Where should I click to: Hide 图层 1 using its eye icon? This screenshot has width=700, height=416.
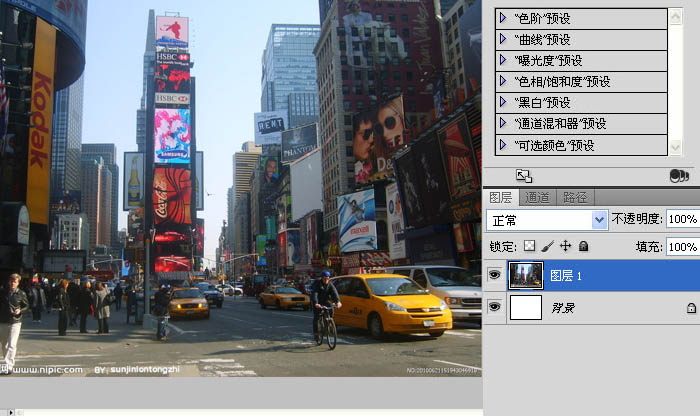[x=493, y=275]
